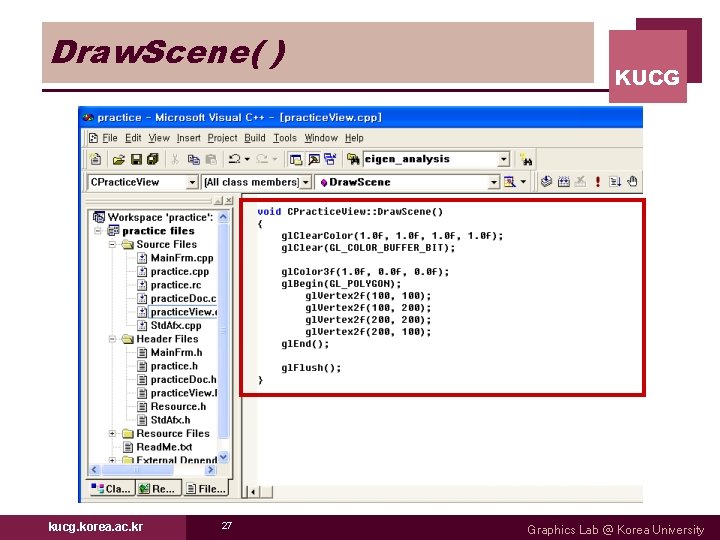Click the Compile toolbar icon
This screenshot has height=540, width=720.
[546, 181]
